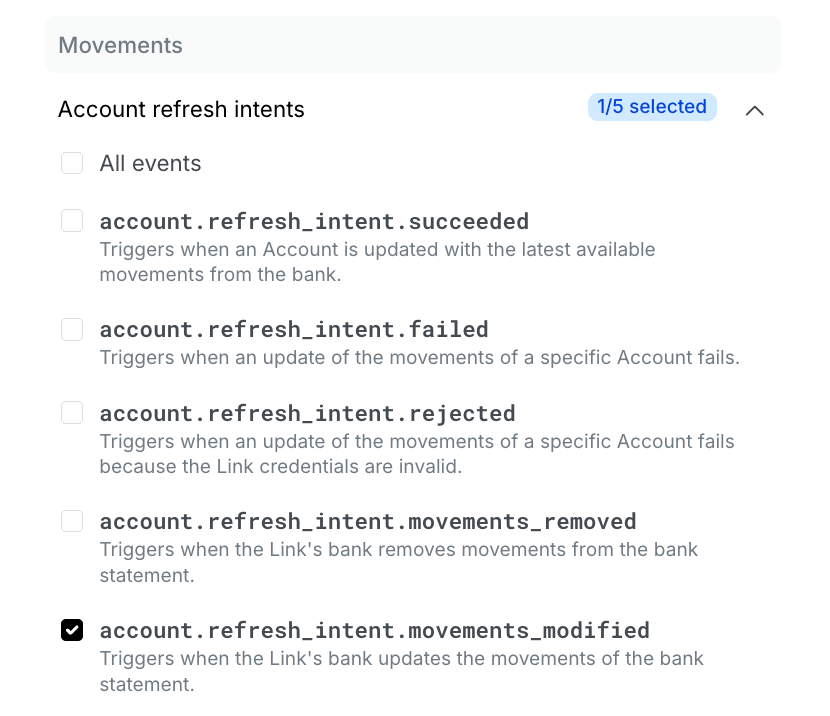Viewport: 830px width, 716px height.
Task: Click the 1/5 selected badge
Action: [652, 107]
